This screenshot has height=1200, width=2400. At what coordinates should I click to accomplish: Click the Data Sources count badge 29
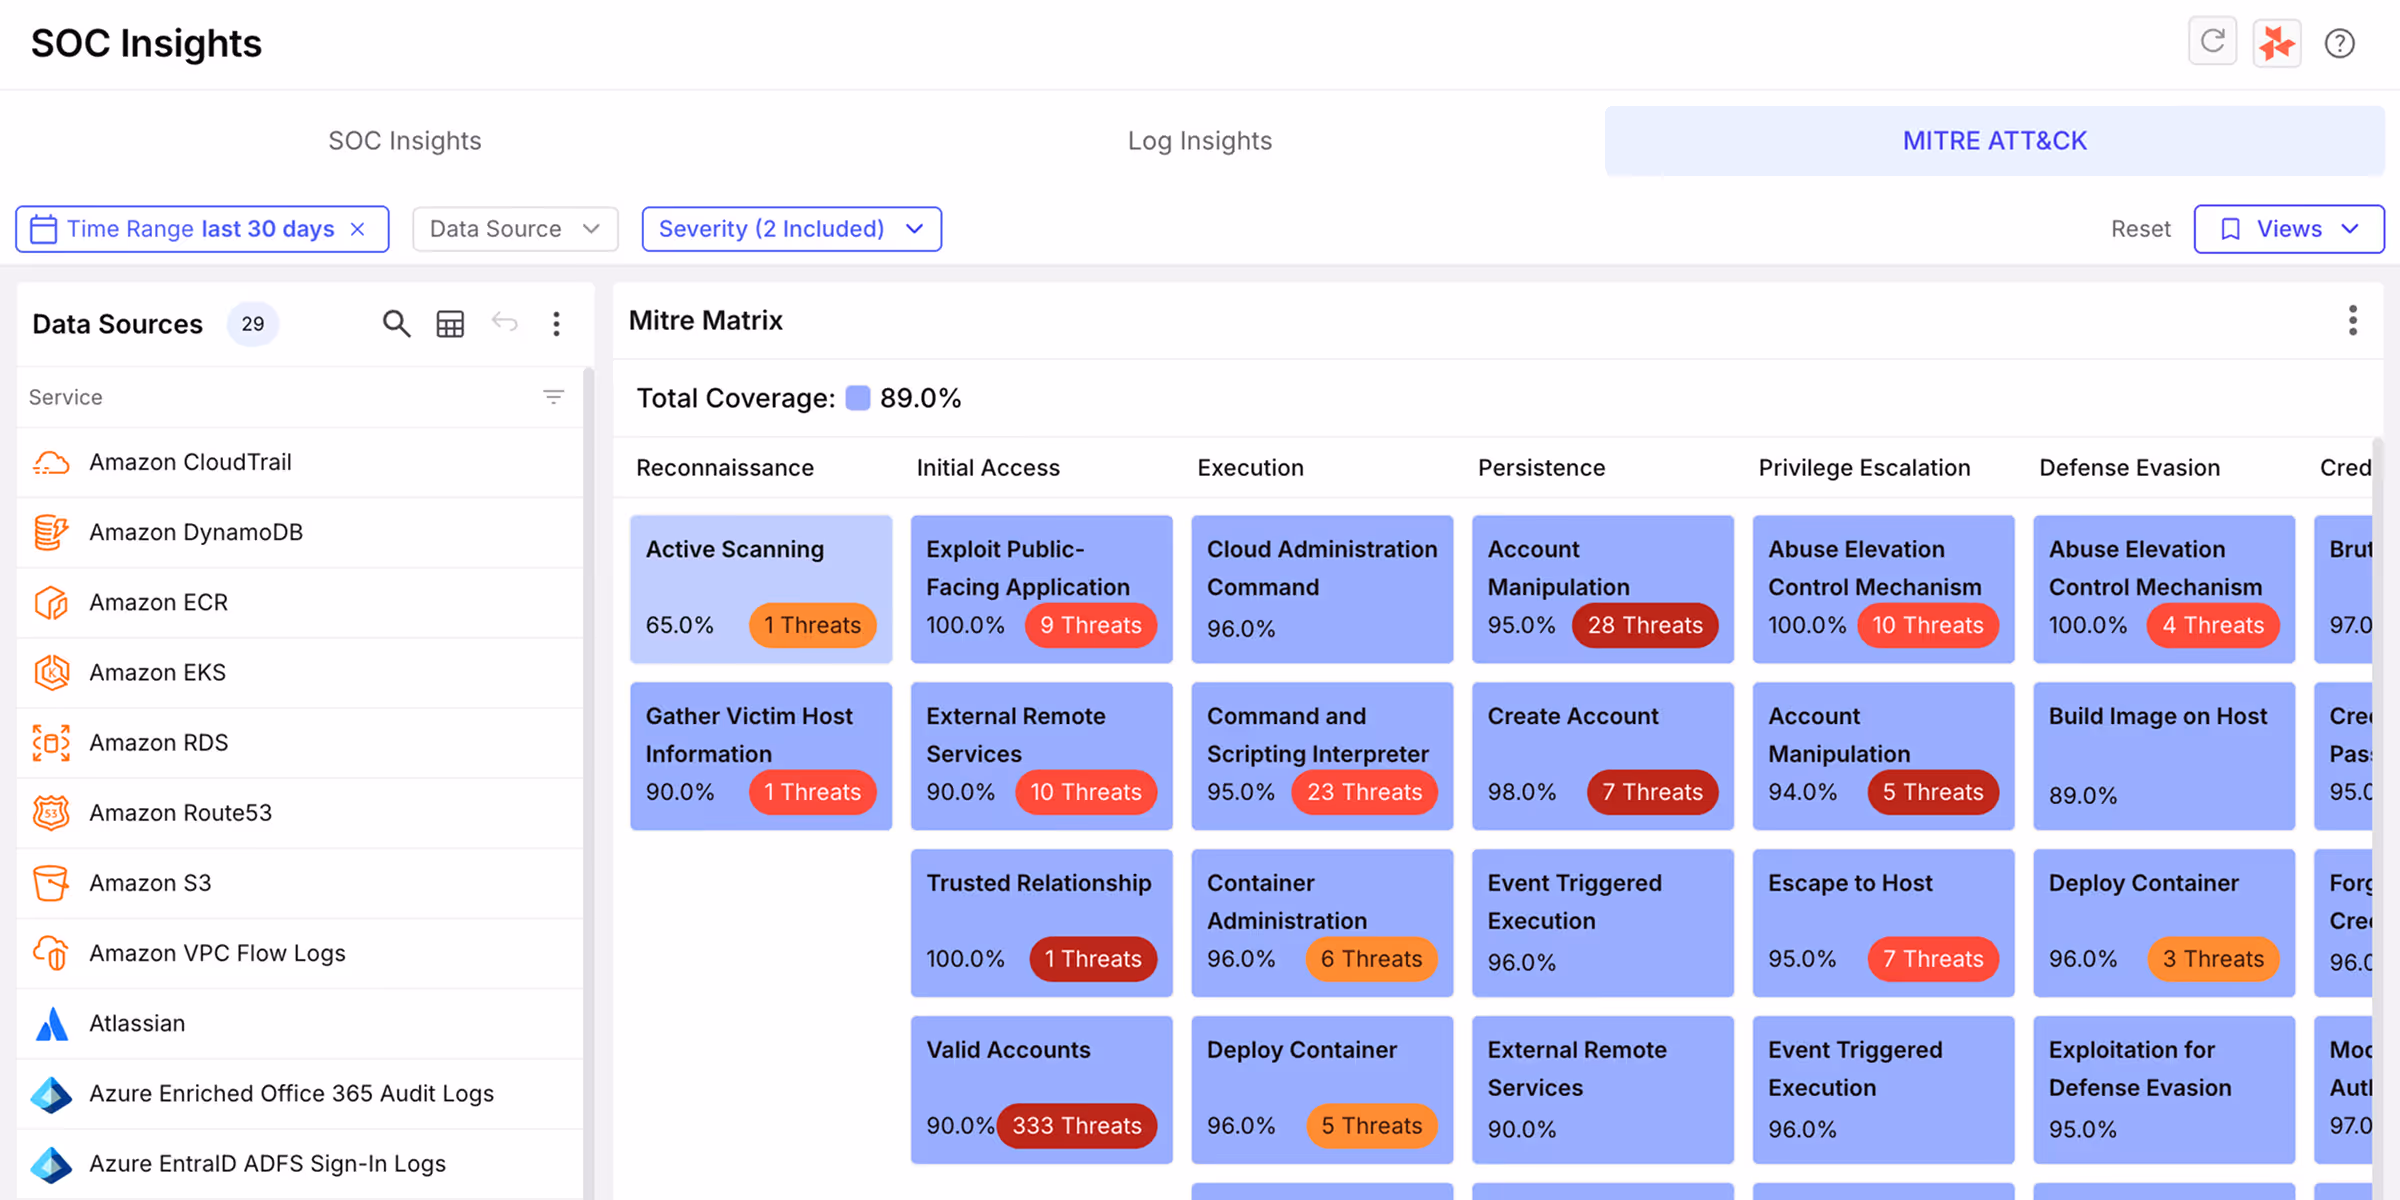(253, 324)
